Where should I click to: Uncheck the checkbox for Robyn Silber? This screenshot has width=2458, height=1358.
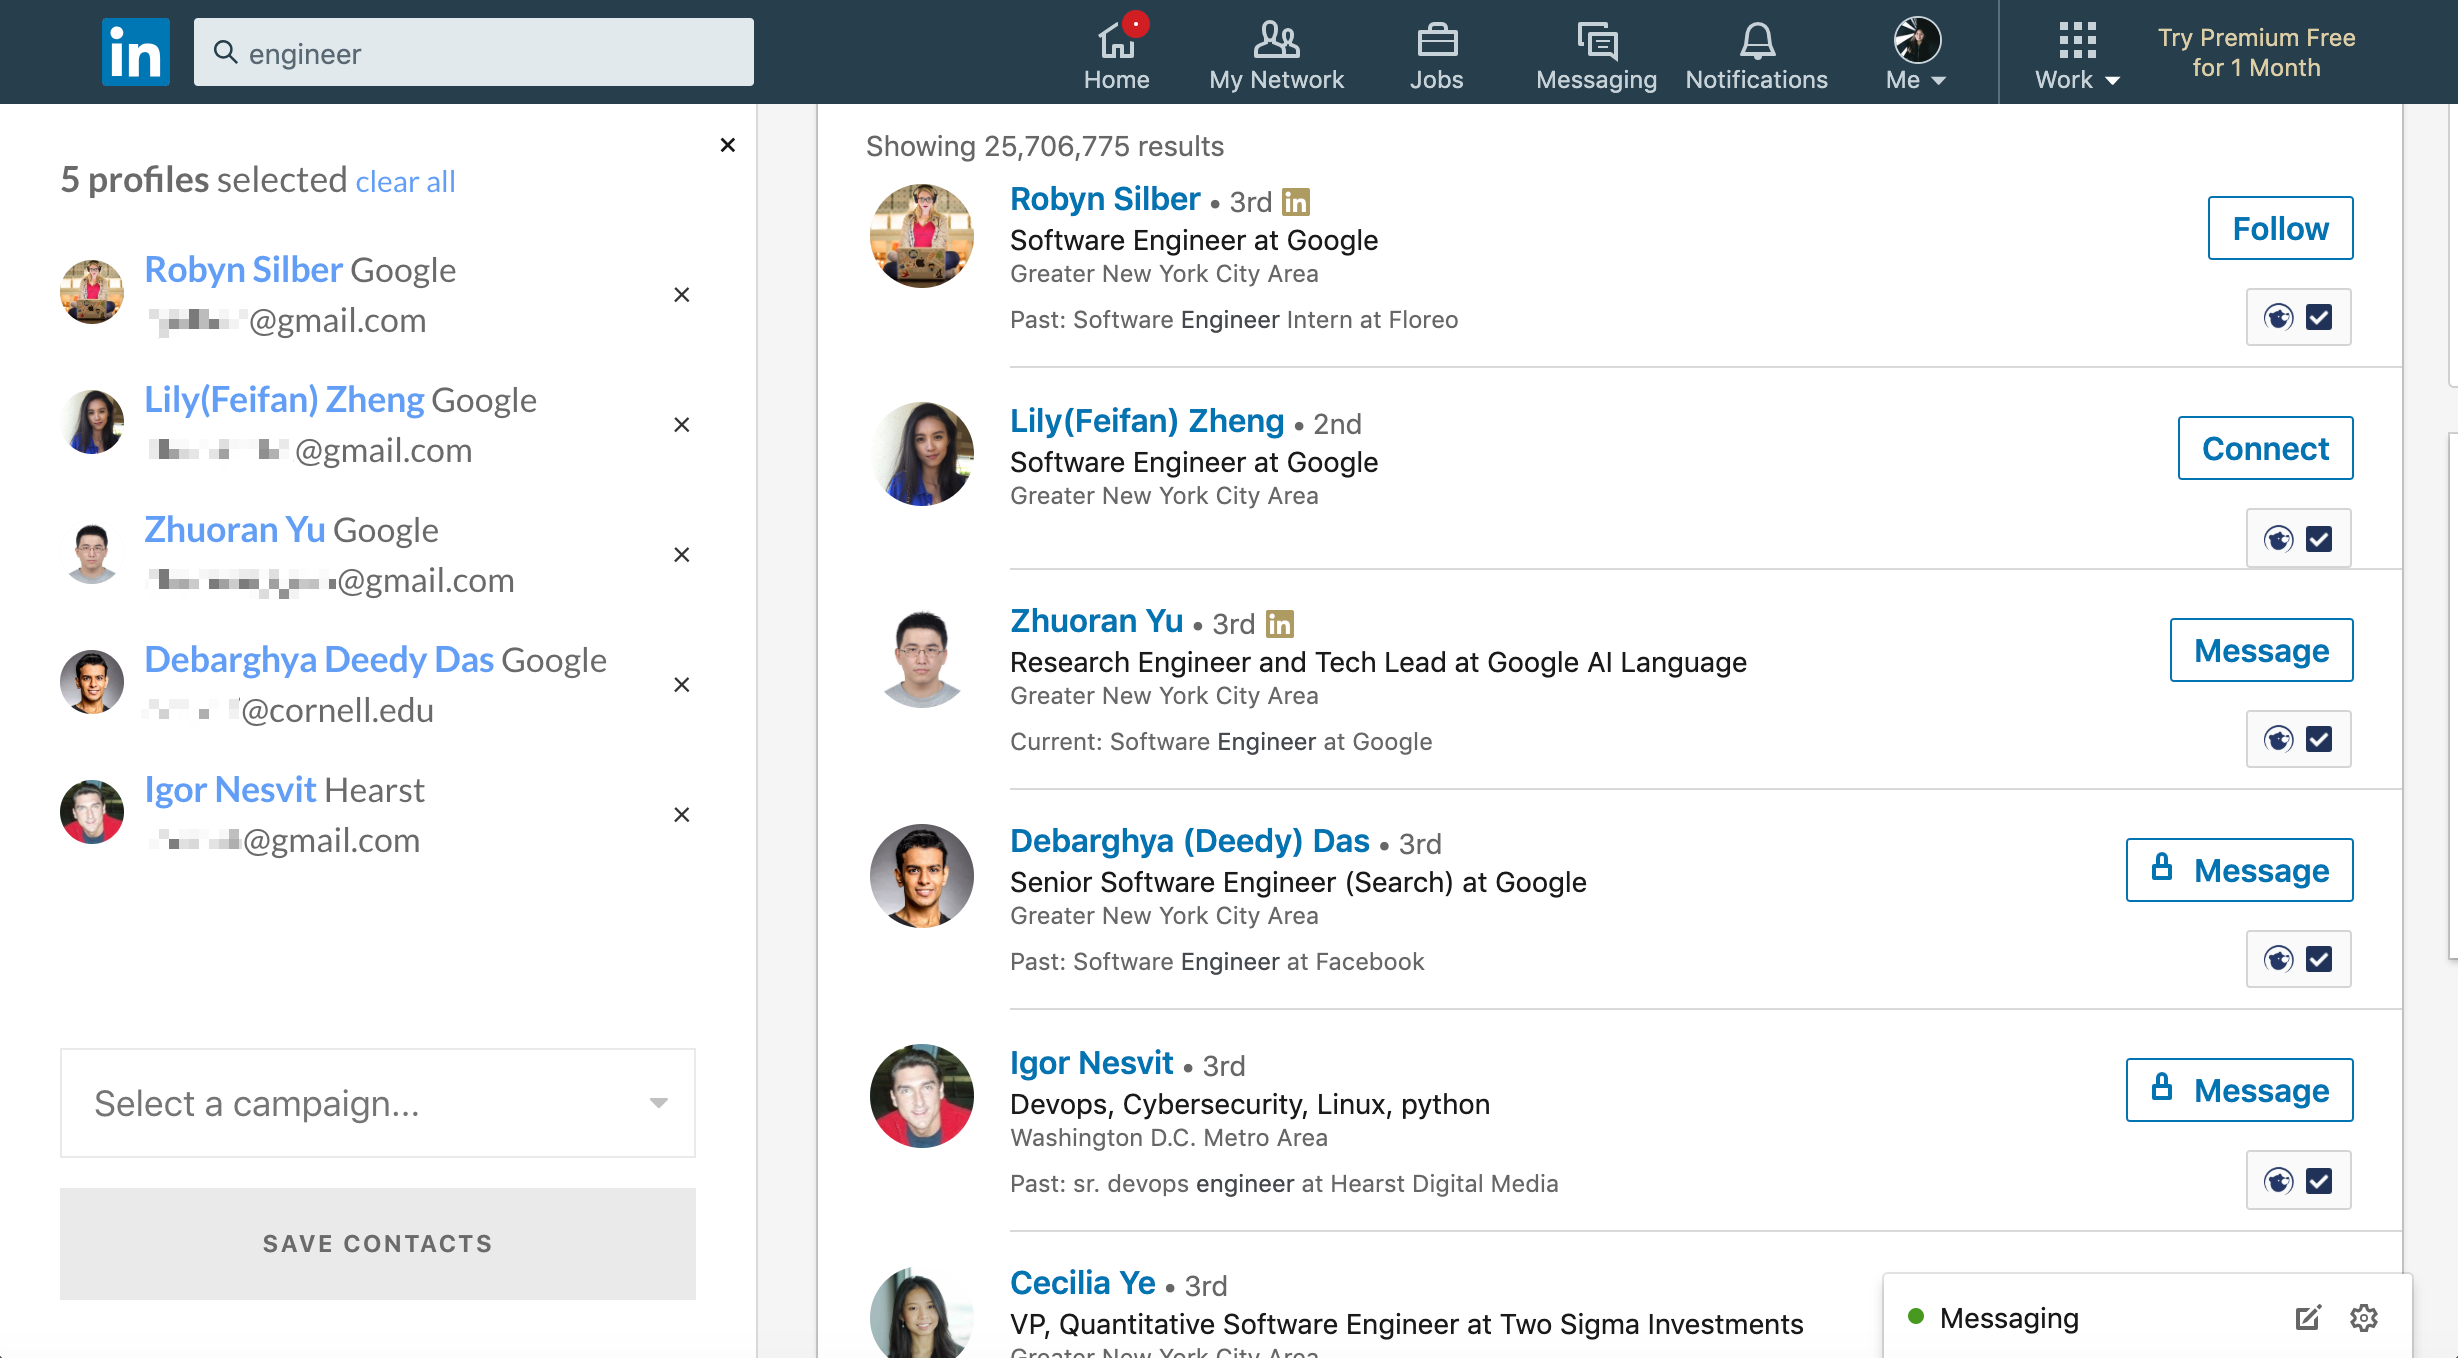tap(2319, 318)
